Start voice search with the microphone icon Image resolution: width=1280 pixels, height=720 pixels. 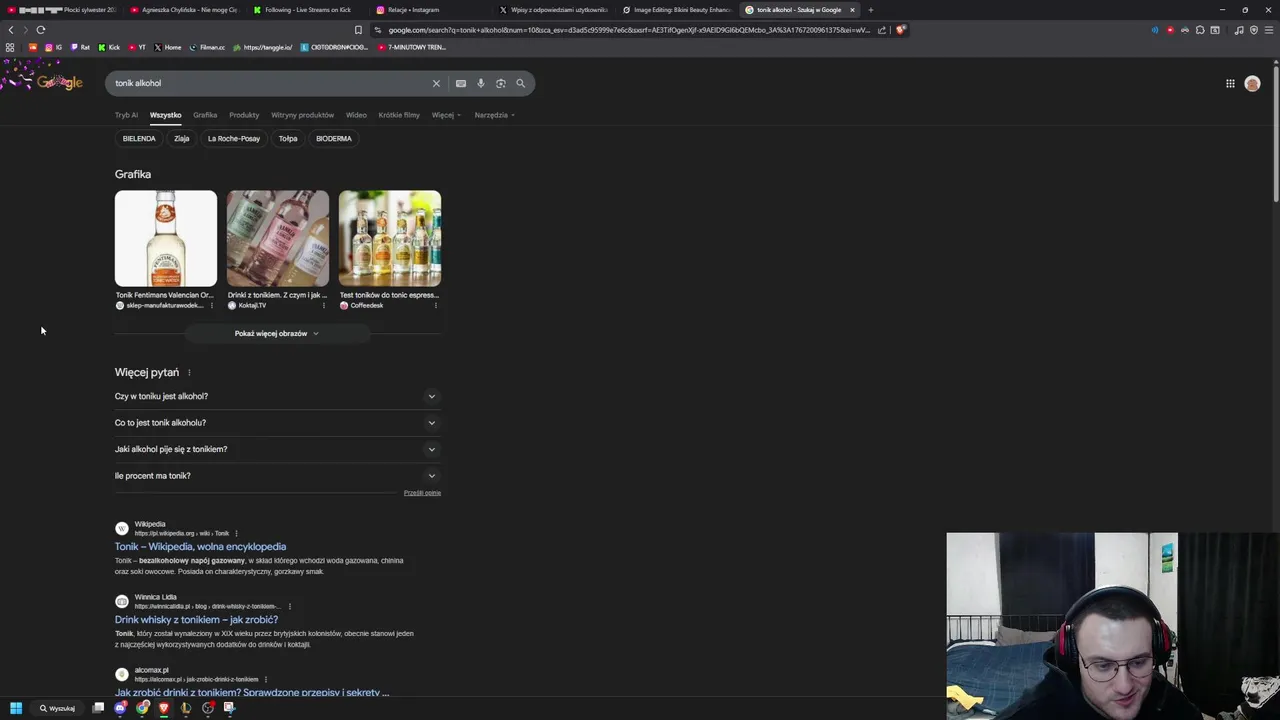click(x=481, y=83)
